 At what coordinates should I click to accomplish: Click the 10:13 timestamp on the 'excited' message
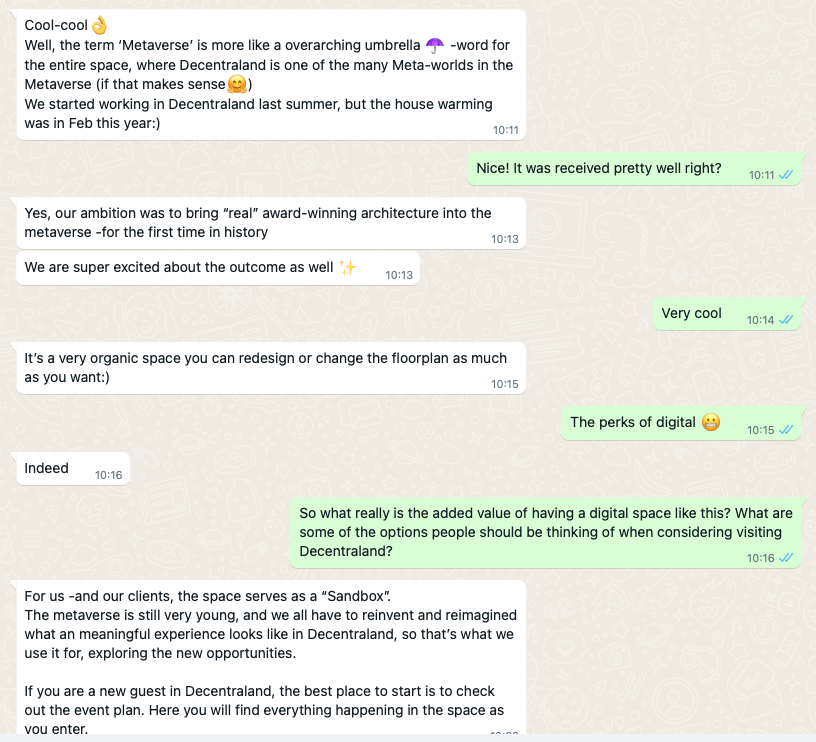pos(399,275)
